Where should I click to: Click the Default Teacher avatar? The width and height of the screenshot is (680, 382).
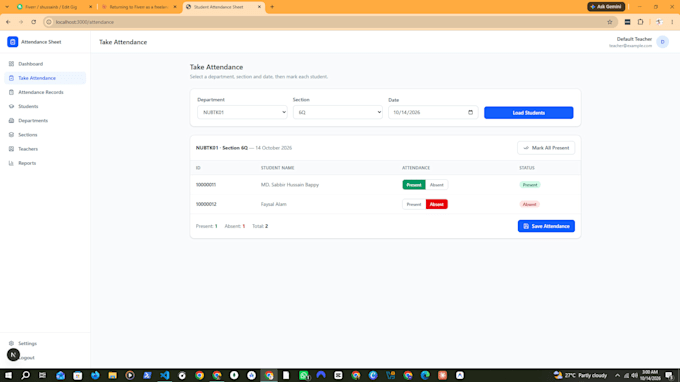[x=662, y=42]
